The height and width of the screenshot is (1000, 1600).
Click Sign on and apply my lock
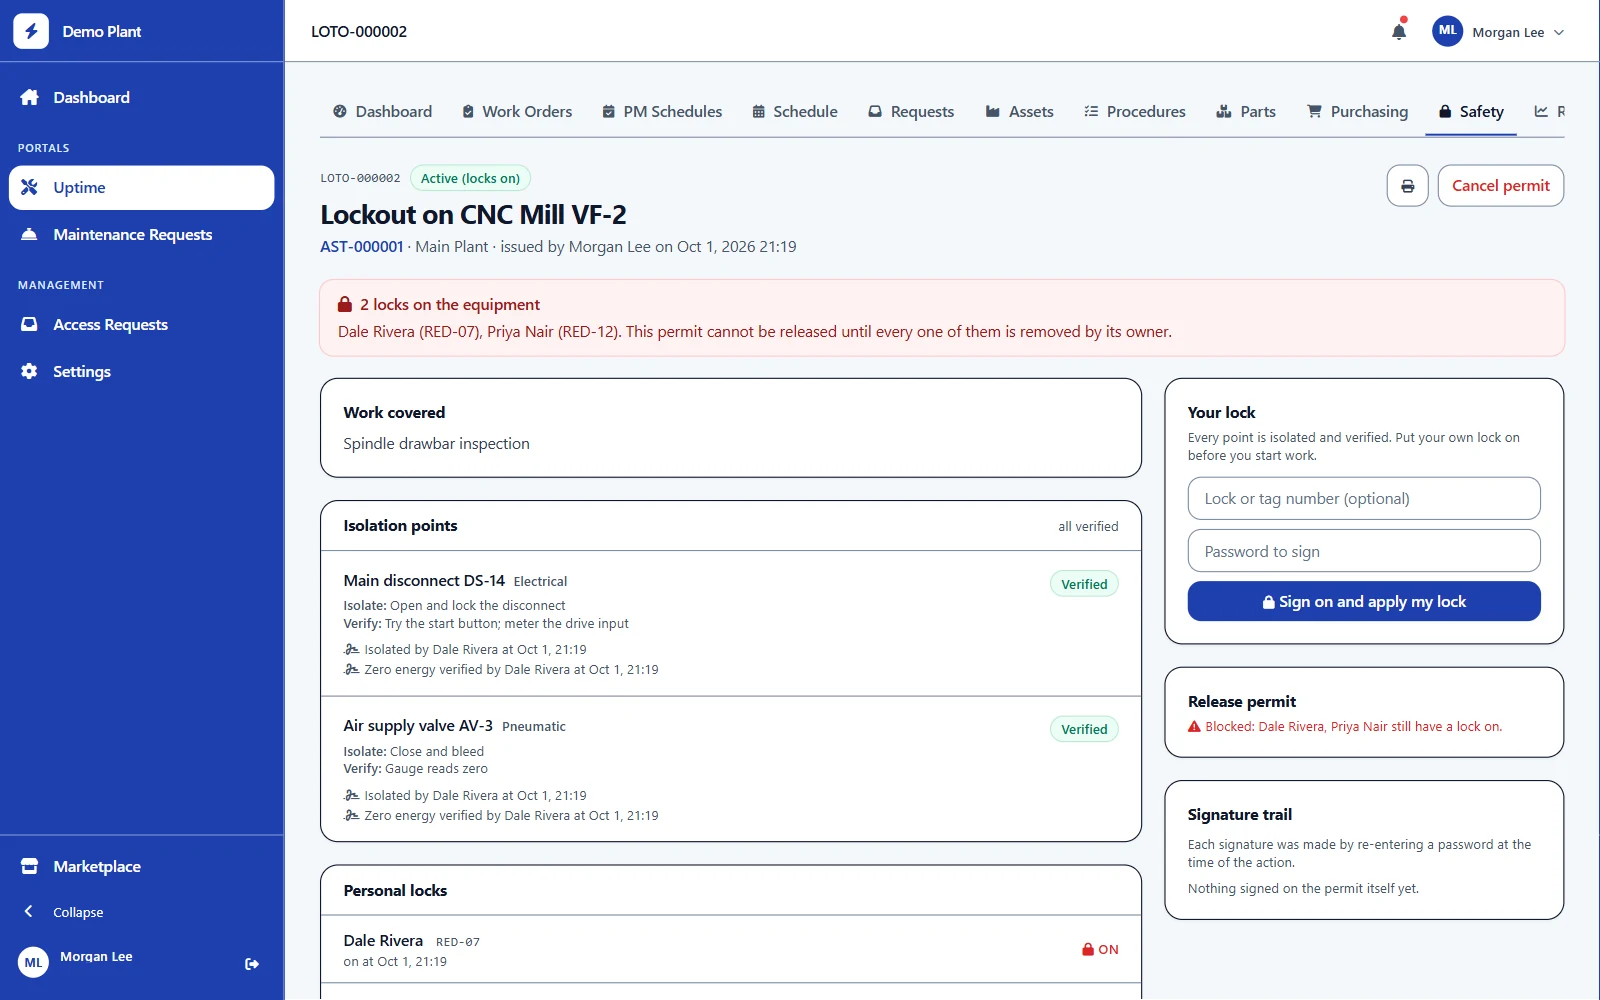tap(1364, 602)
